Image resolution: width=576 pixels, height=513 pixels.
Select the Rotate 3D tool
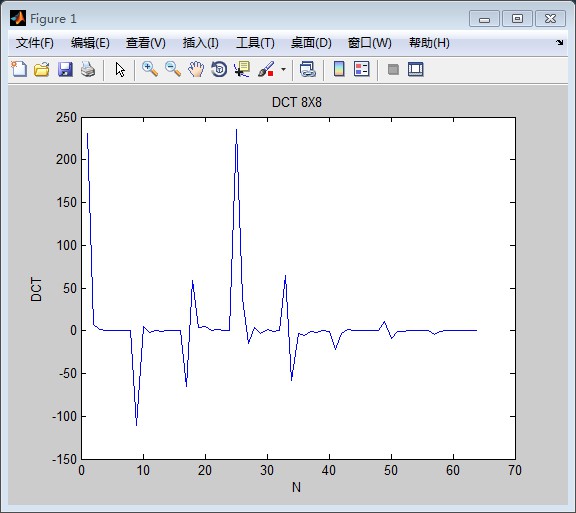pos(219,69)
